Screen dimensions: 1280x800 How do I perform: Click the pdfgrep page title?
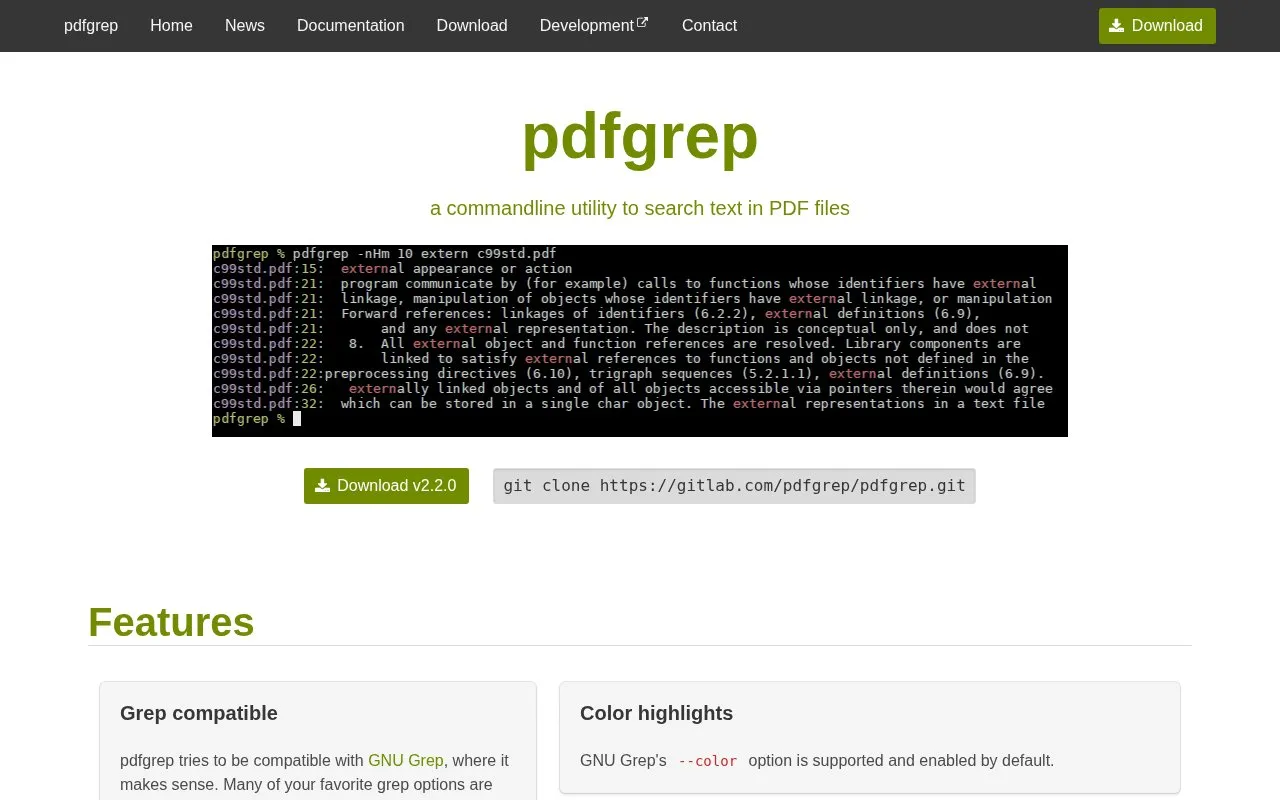(640, 136)
